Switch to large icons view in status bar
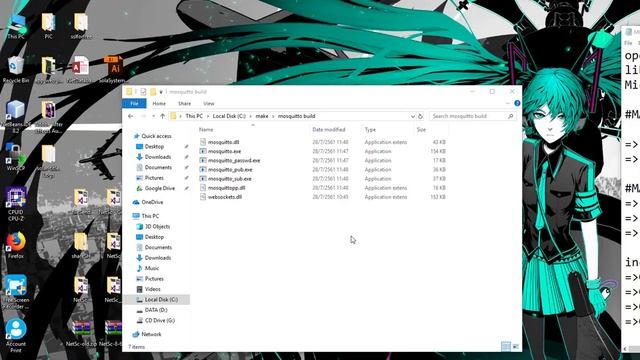The height and width of the screenshot is (360, 640). click(x=516, y=347)
